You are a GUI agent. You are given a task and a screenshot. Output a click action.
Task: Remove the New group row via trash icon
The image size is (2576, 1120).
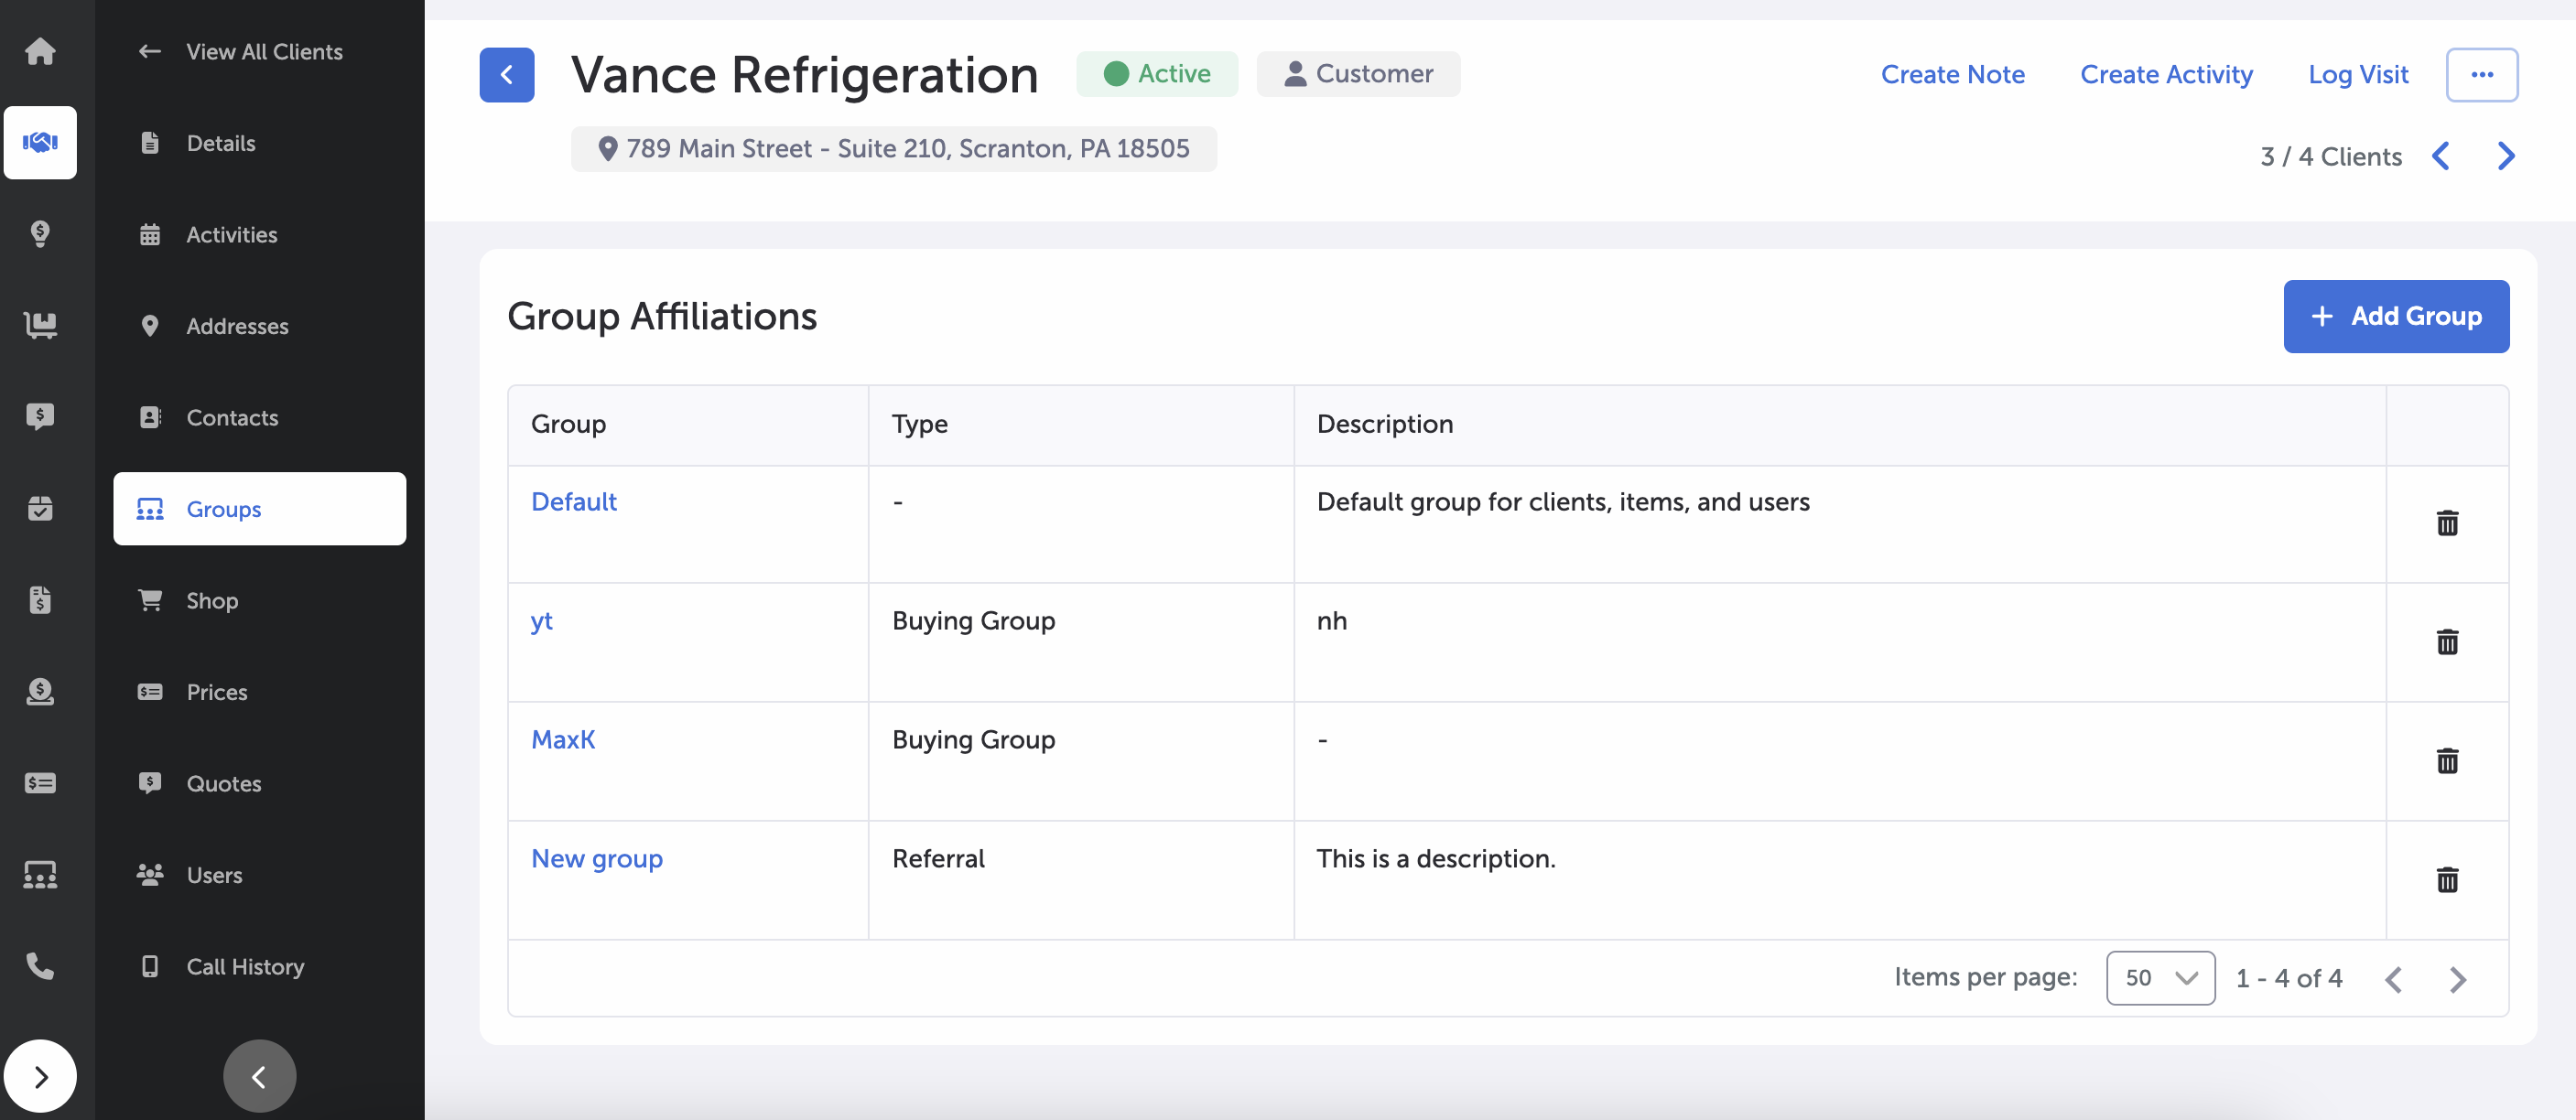click(x=2446, y=880)
